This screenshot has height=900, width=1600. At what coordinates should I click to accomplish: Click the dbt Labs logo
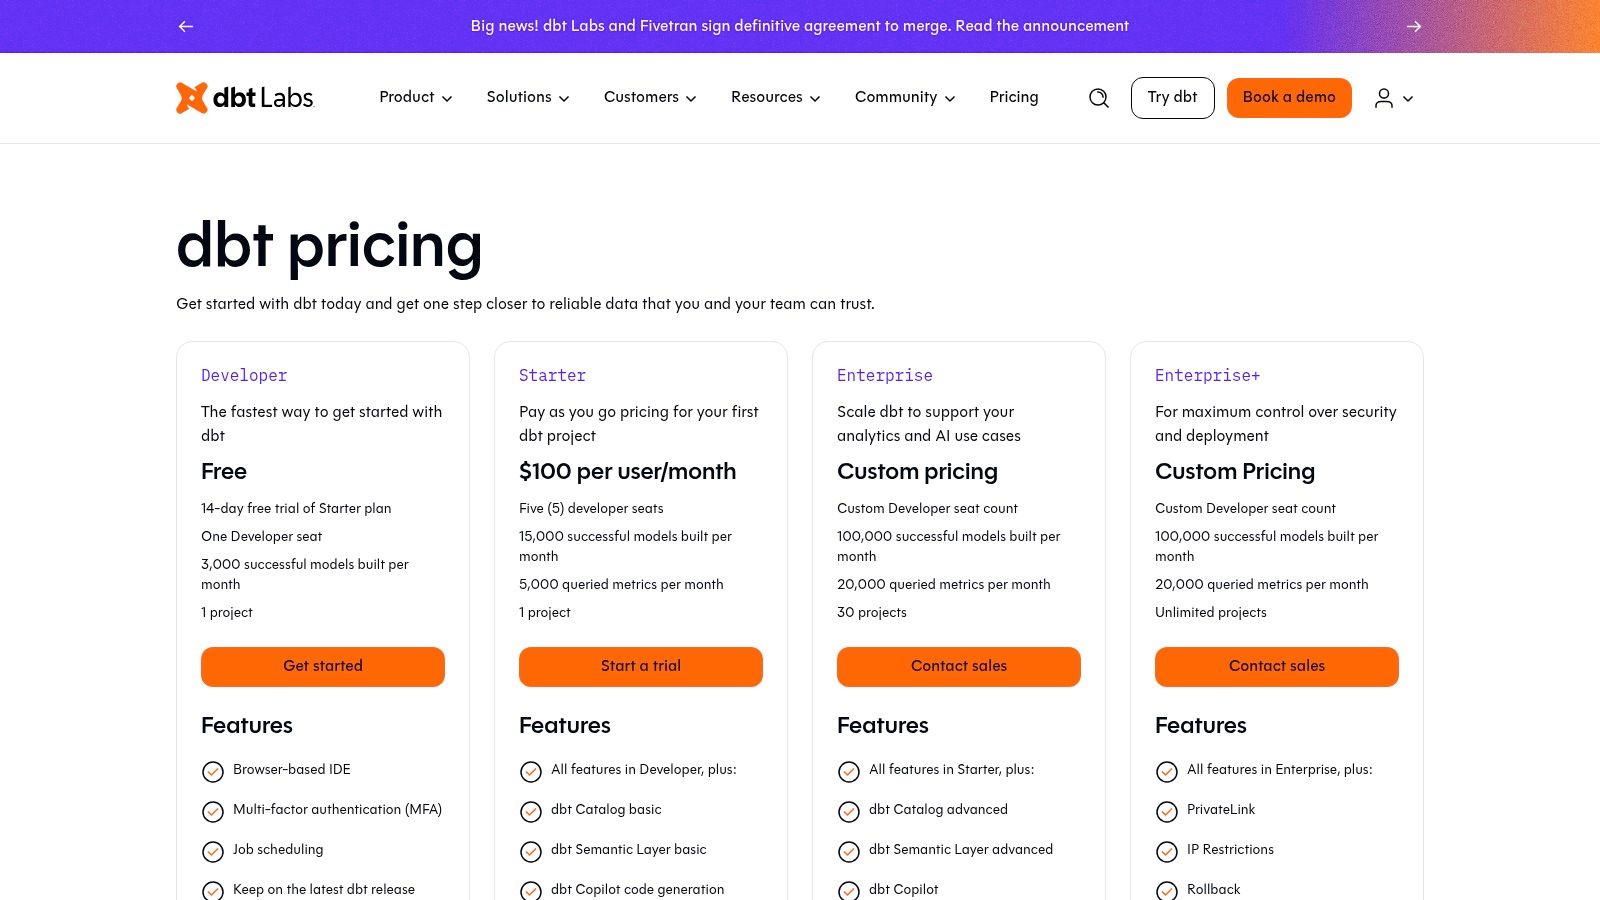coord(245,98)
